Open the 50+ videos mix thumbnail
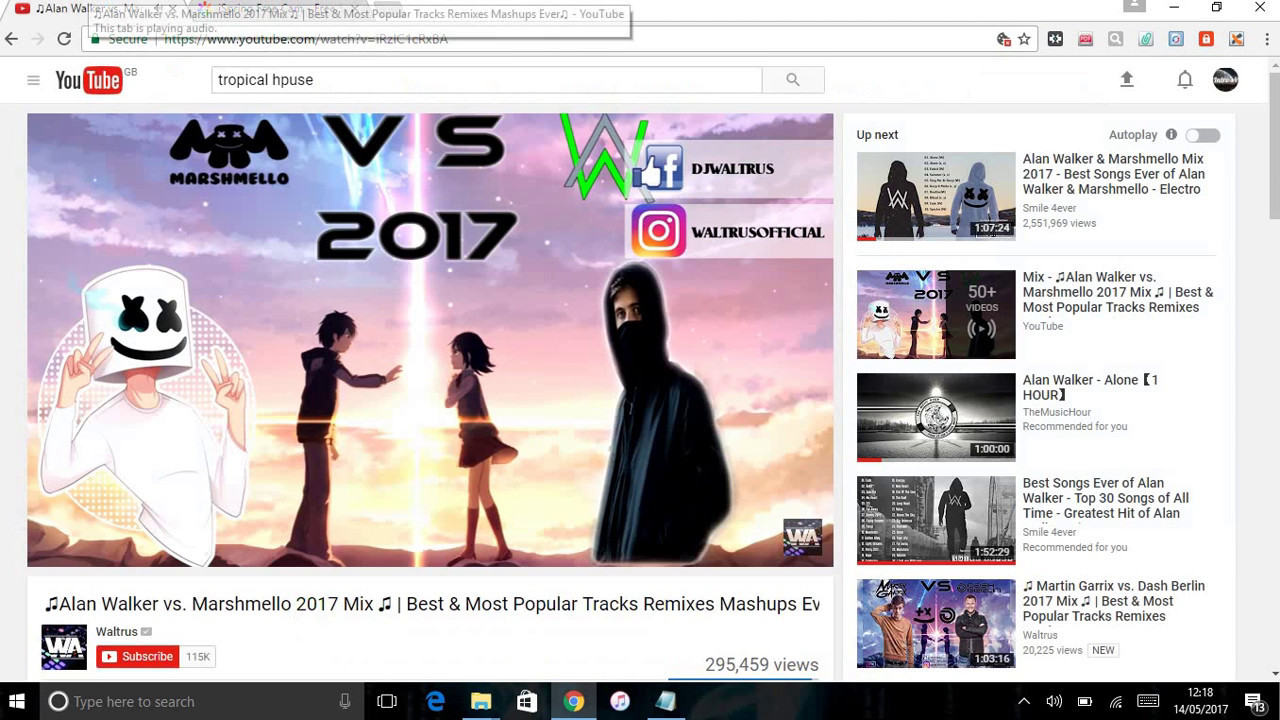This screenshot has width=1280, height=720. tap(936, 314)
